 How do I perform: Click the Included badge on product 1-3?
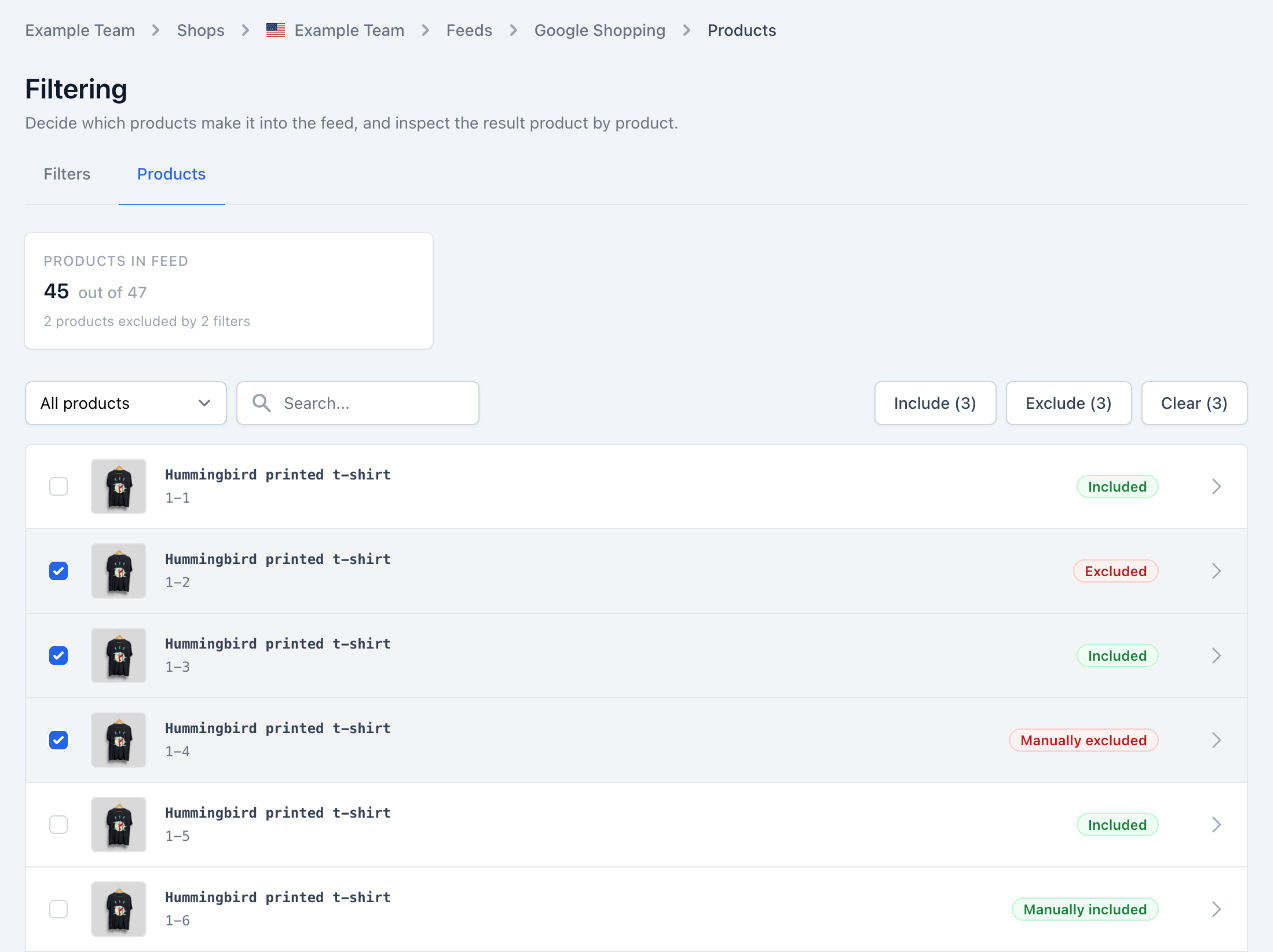coord(1117,655)
